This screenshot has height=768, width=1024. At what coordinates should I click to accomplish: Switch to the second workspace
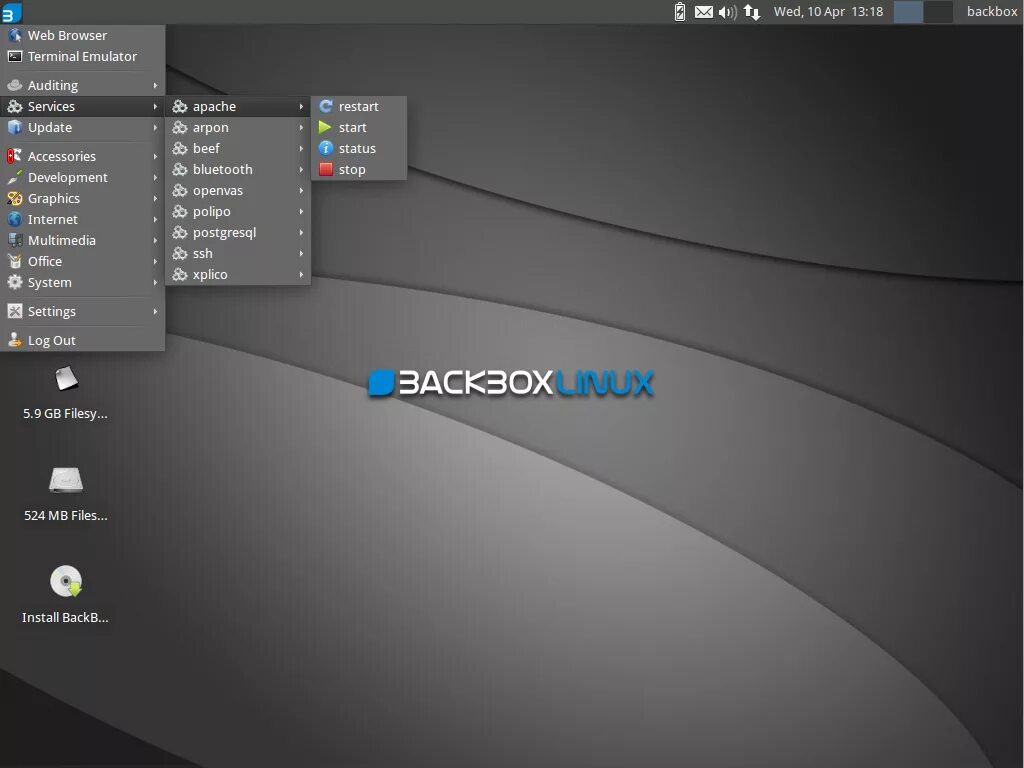(x=938, y=12)
